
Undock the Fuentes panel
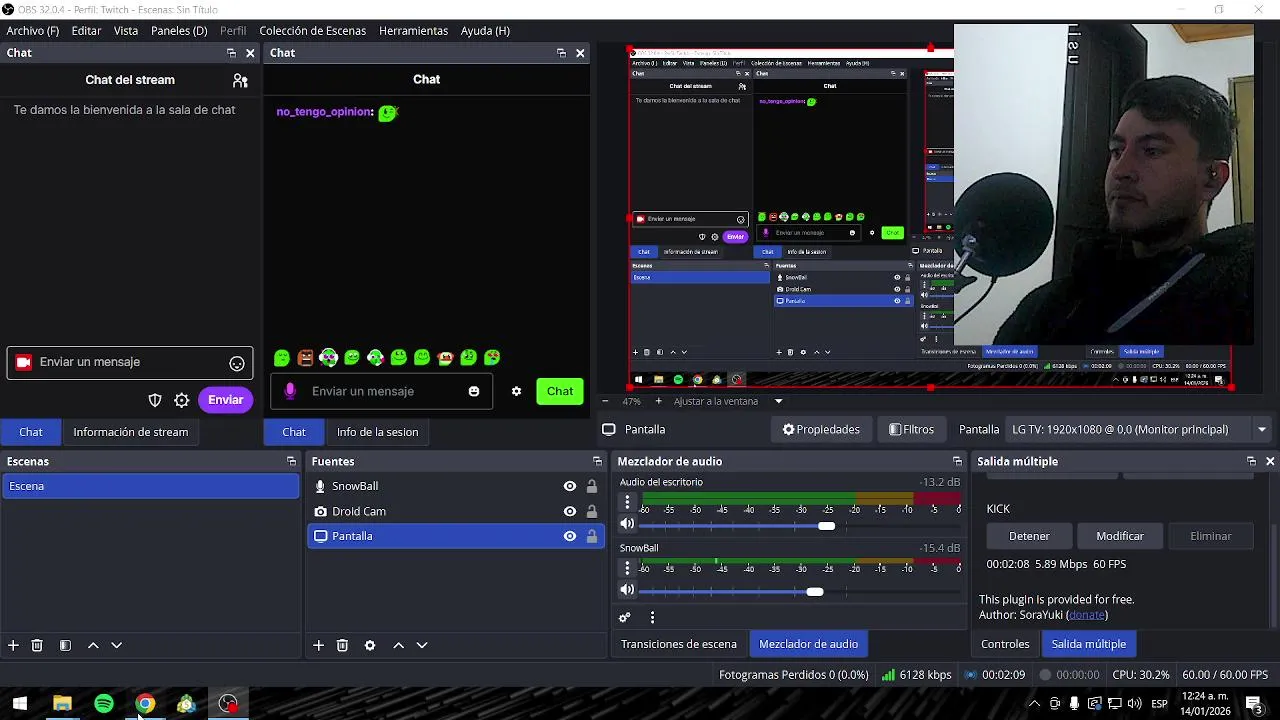(x=597, y=461)
